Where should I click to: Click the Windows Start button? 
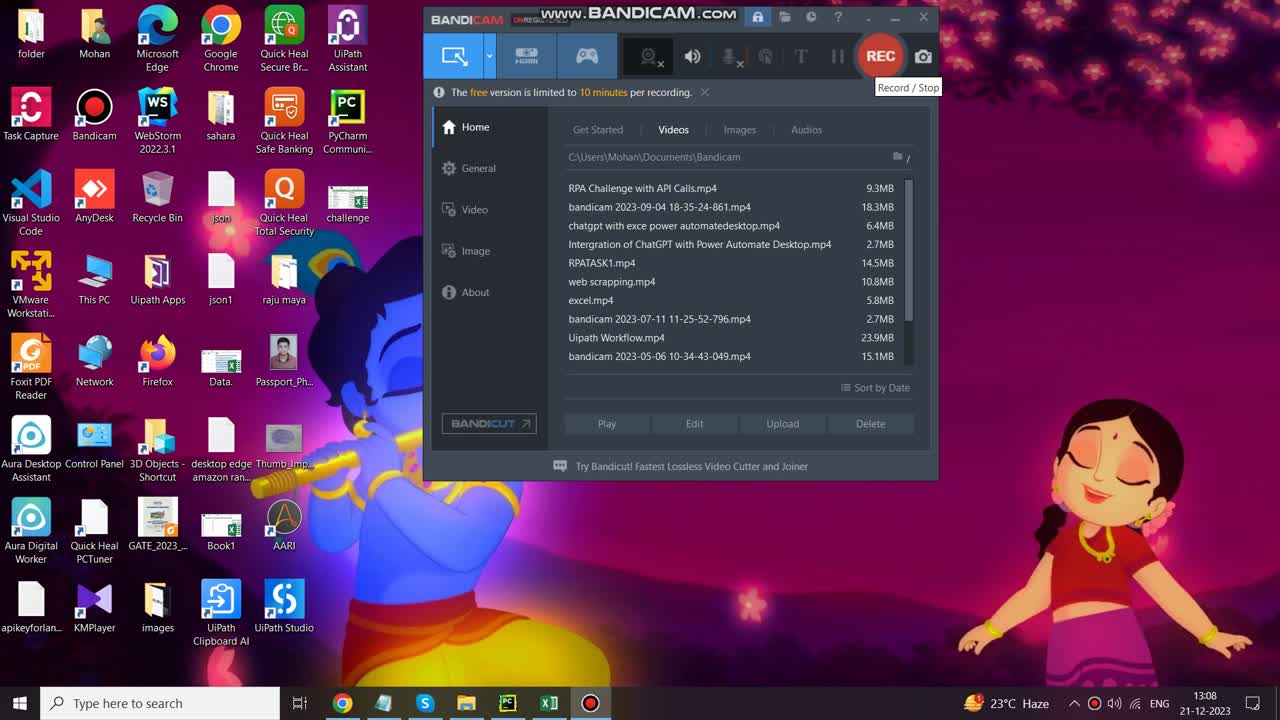coord(19,703)
